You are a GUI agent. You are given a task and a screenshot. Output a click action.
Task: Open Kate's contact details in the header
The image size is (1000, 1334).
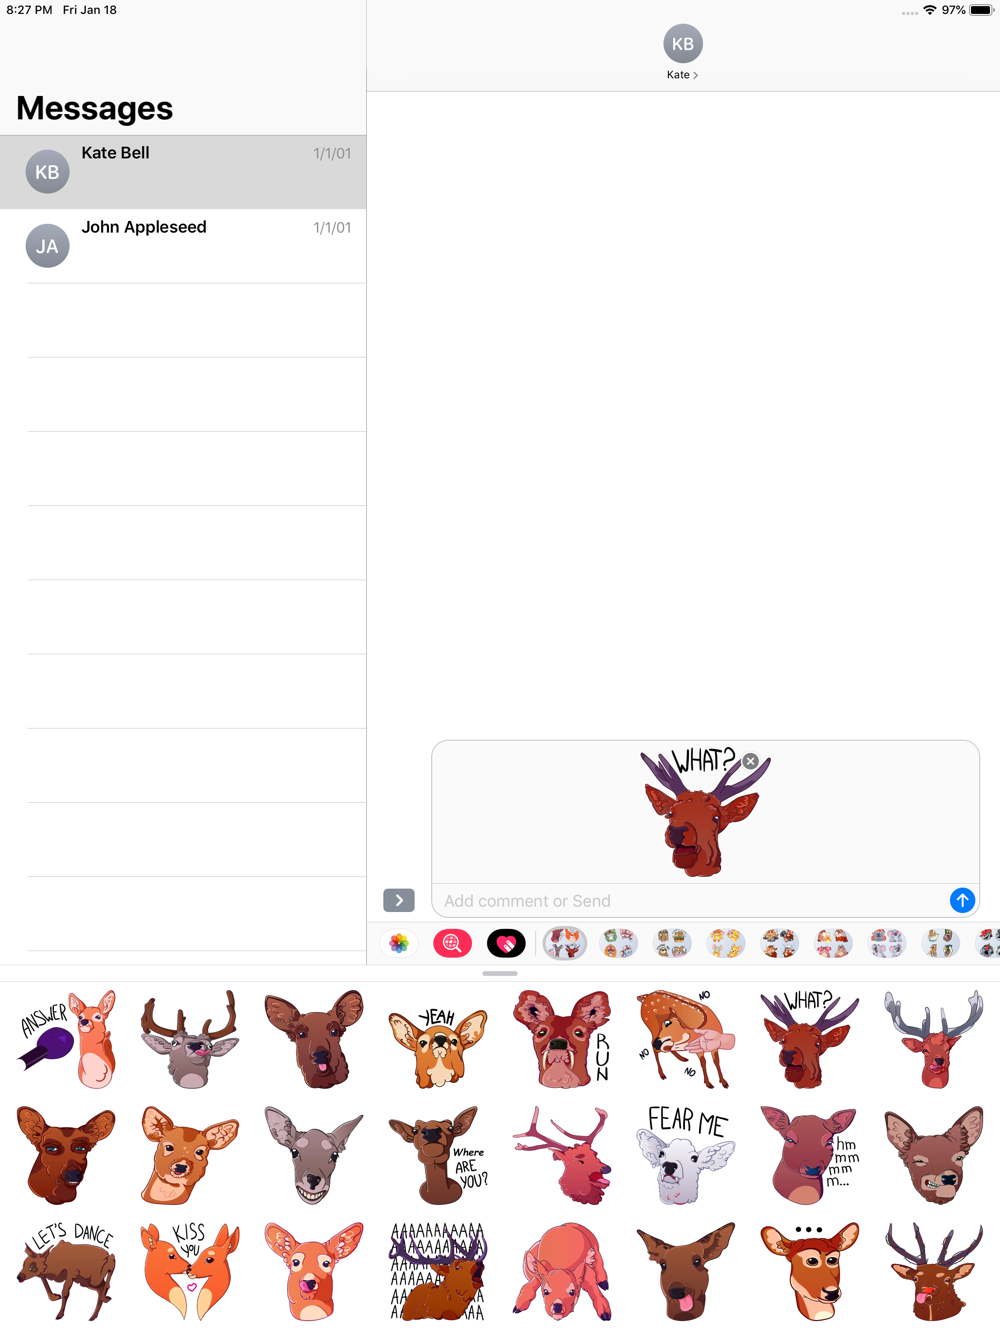tap(682, 75)
